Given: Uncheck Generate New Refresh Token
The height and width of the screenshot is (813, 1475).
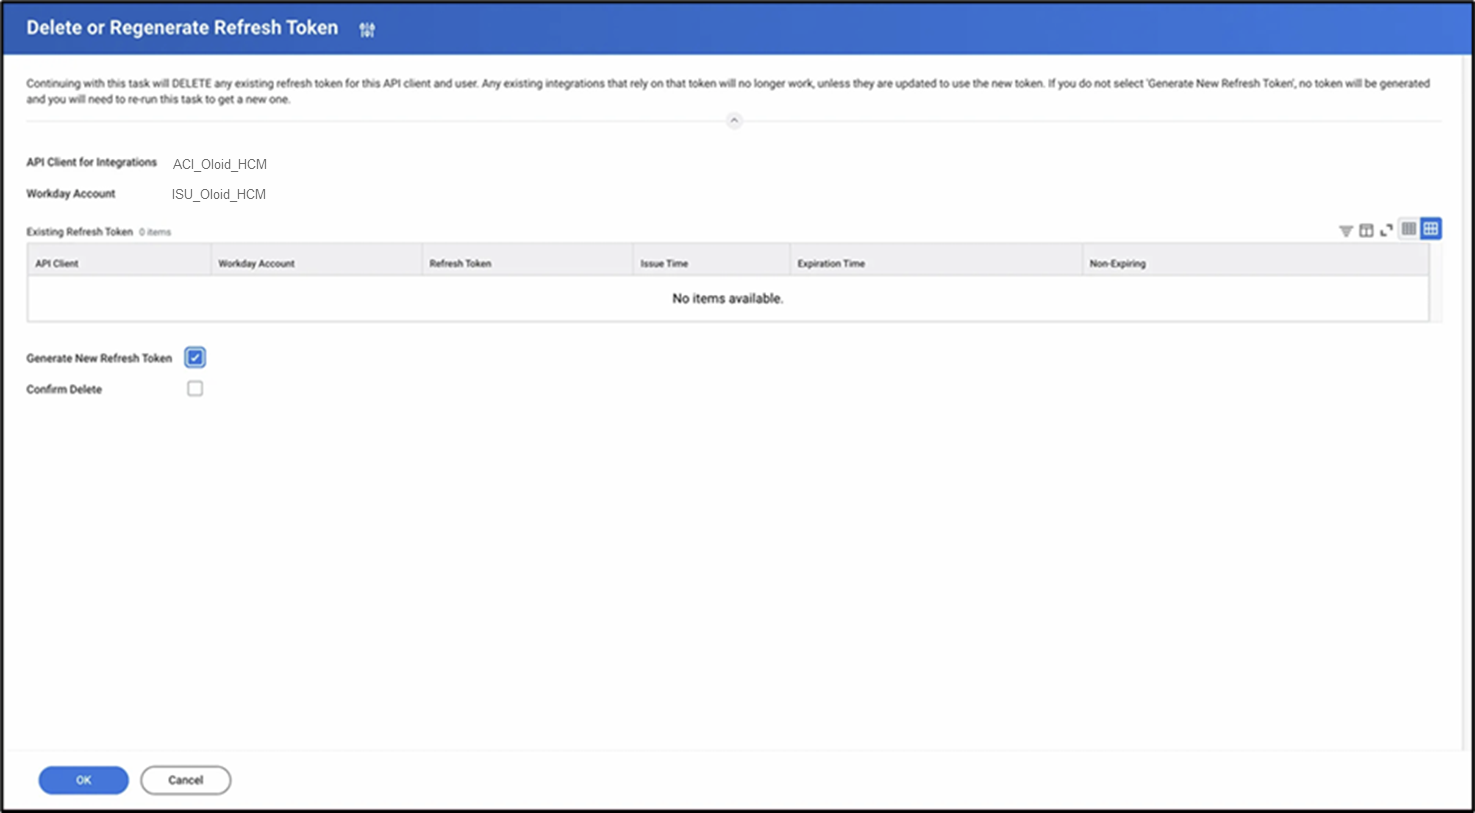Looking at the screenshot, I should click(195, 357).
